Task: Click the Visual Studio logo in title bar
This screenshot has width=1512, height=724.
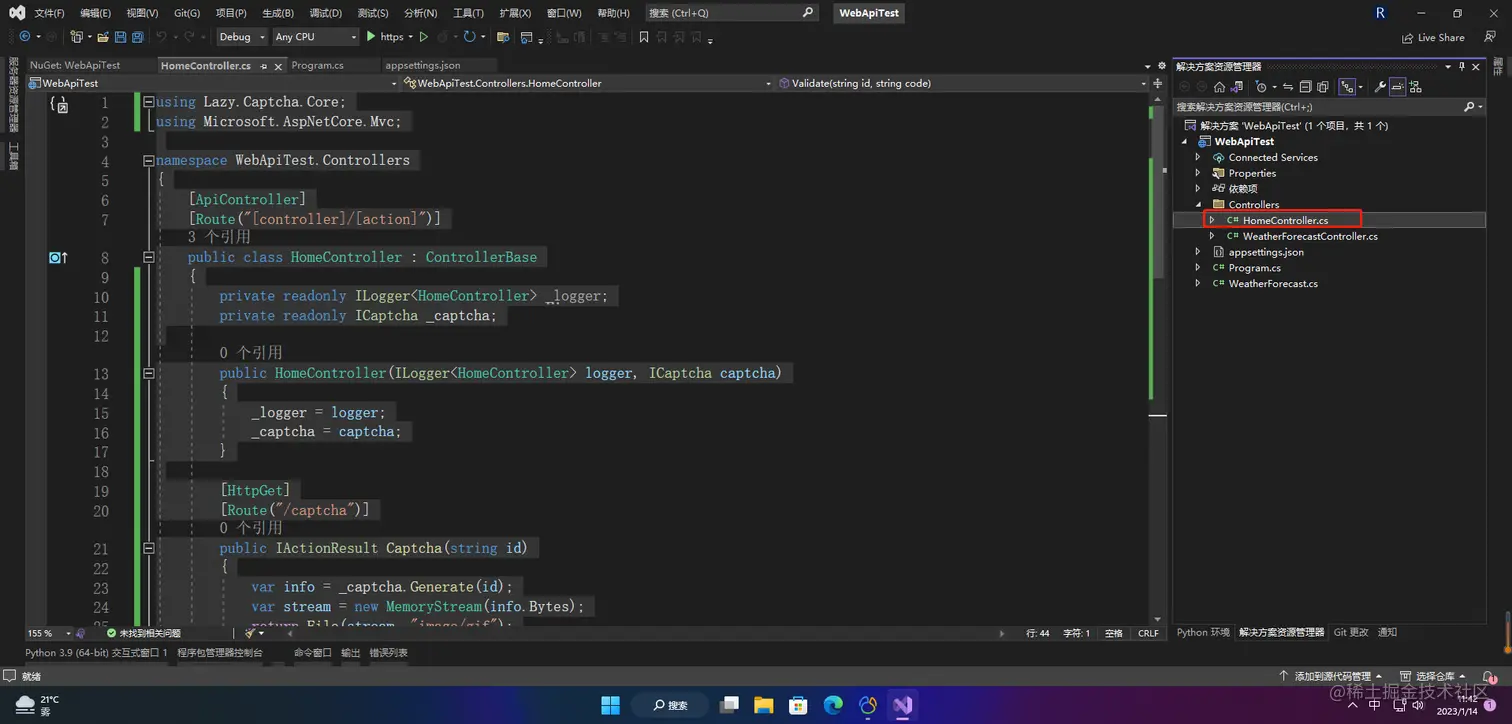Action: point(17,13)
